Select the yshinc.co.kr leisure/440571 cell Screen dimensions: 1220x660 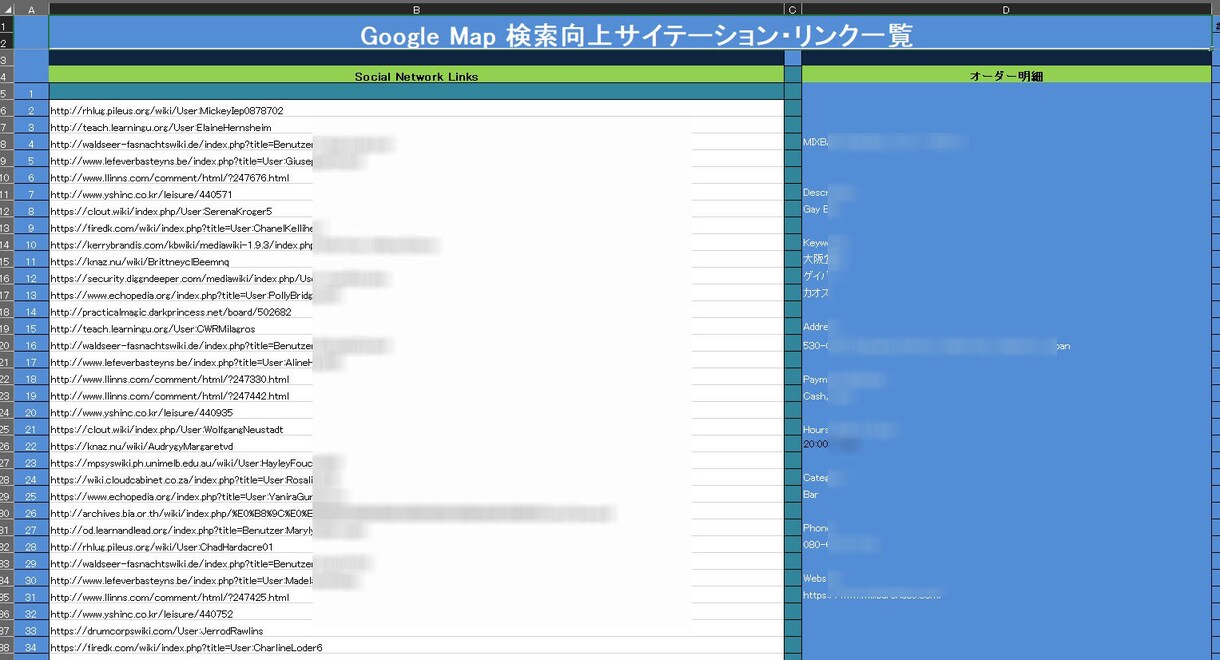coord(416,194)
